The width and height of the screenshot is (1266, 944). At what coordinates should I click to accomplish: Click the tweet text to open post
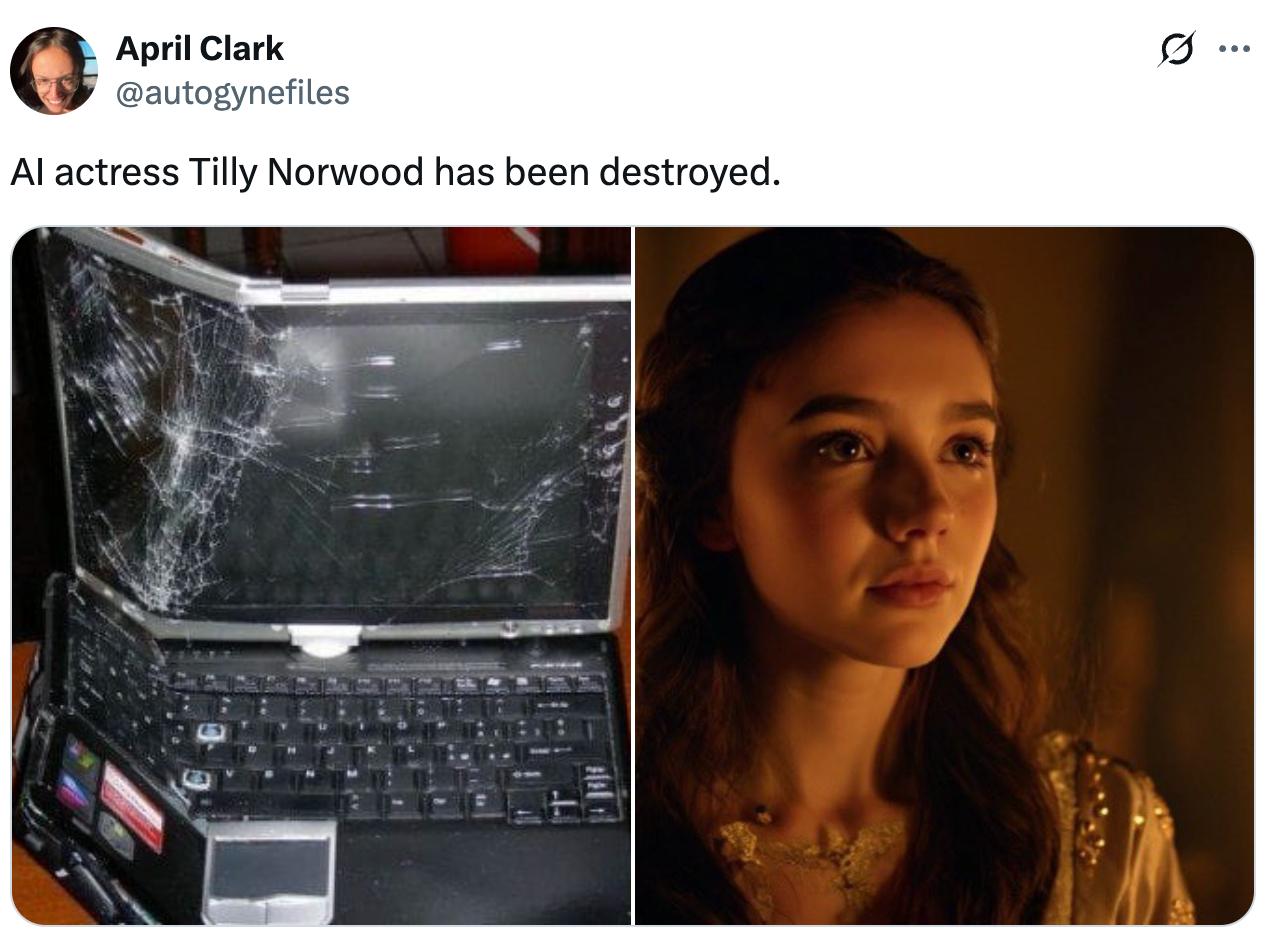pos(395,172)
